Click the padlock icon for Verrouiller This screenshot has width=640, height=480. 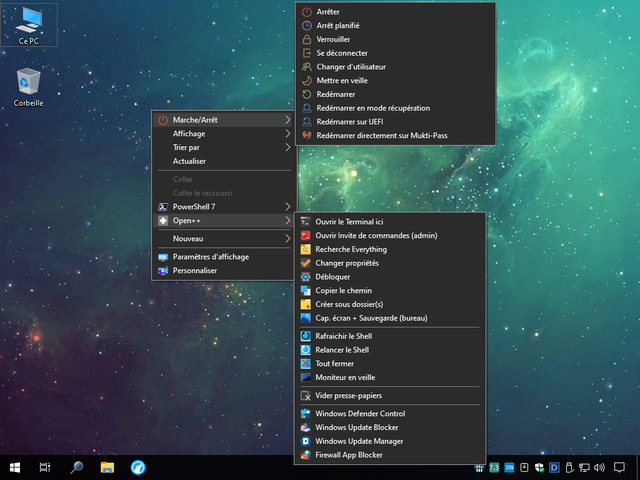point(307,40)
